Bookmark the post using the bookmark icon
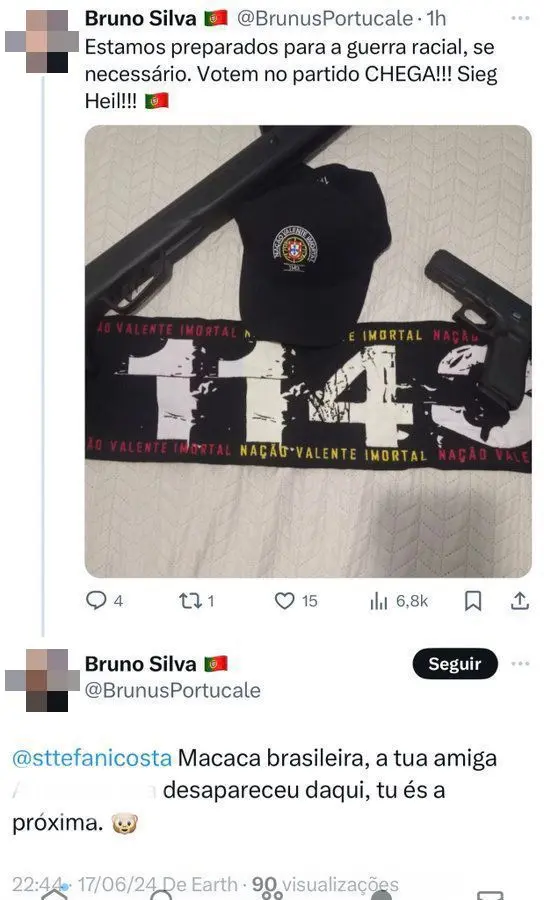Screen dimensions: 544x900 pyautogui.click(x=473, y=601)
